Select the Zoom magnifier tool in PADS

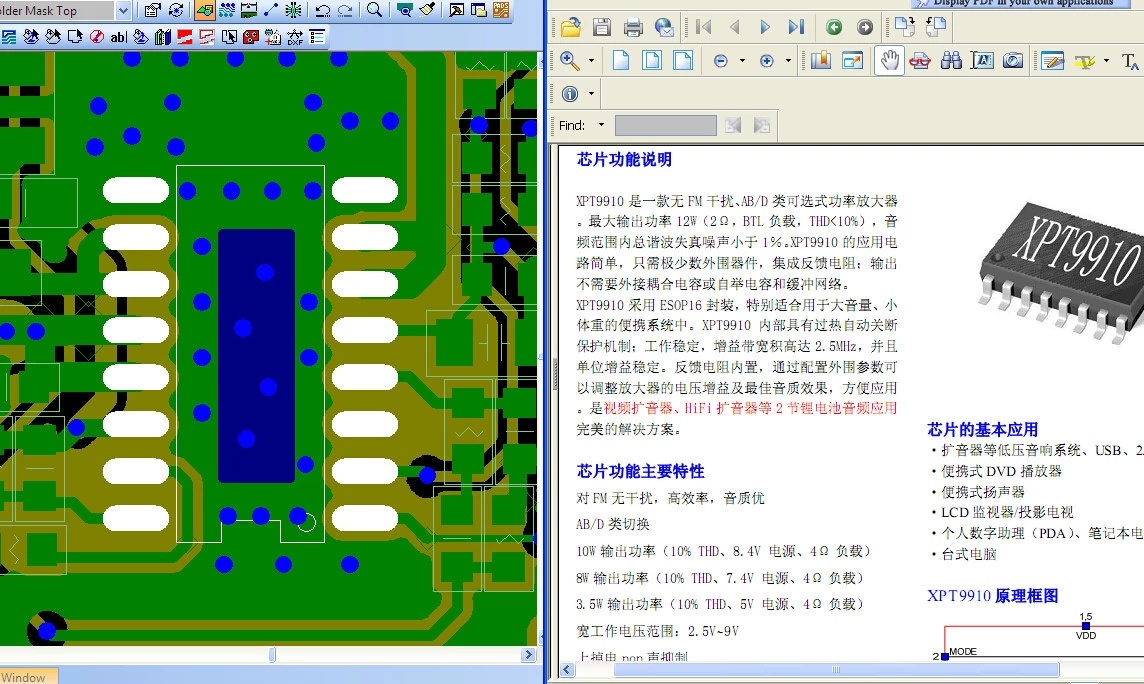[x=374, y=10]
